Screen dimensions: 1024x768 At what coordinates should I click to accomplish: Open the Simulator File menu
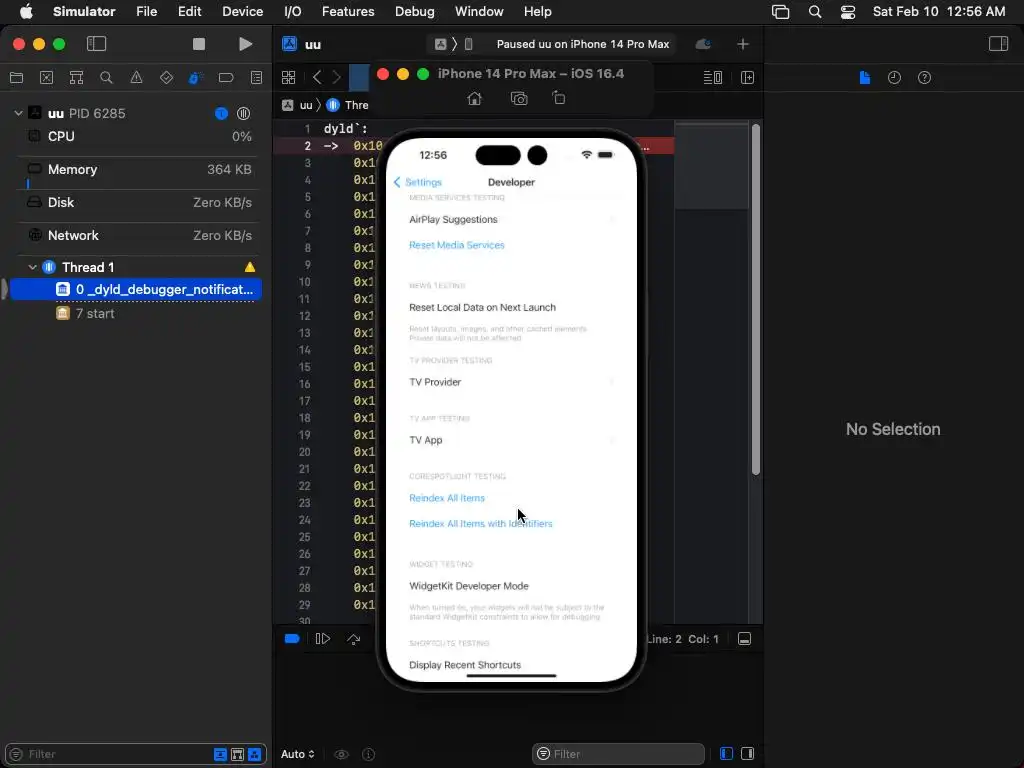tap(146, 11)
